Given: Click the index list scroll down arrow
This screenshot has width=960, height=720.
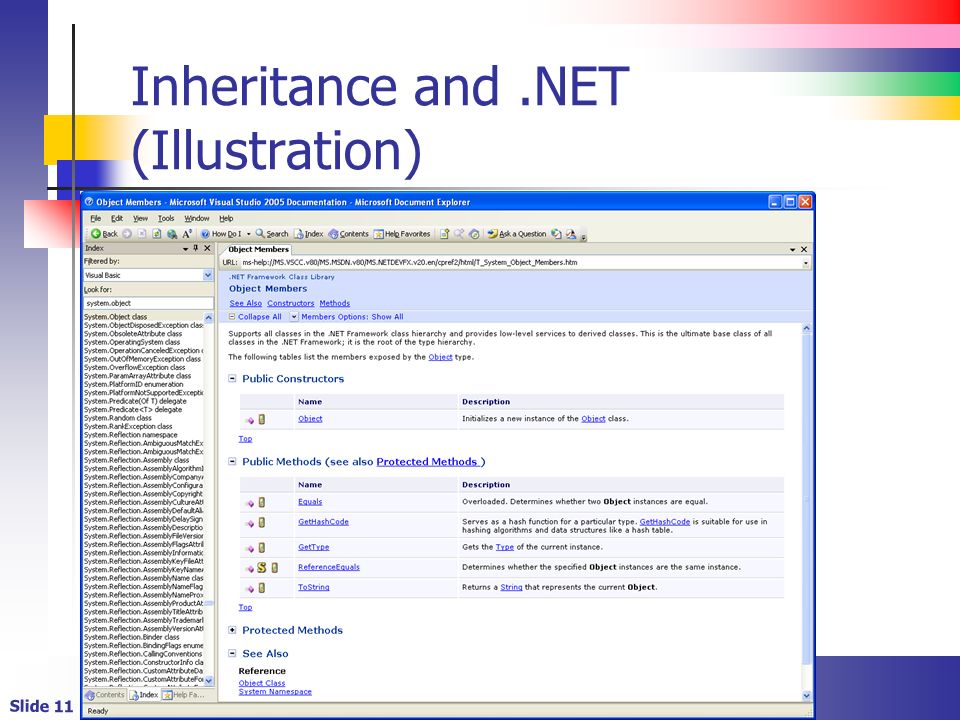Looking at the screenshot, I should pos(209,680).
